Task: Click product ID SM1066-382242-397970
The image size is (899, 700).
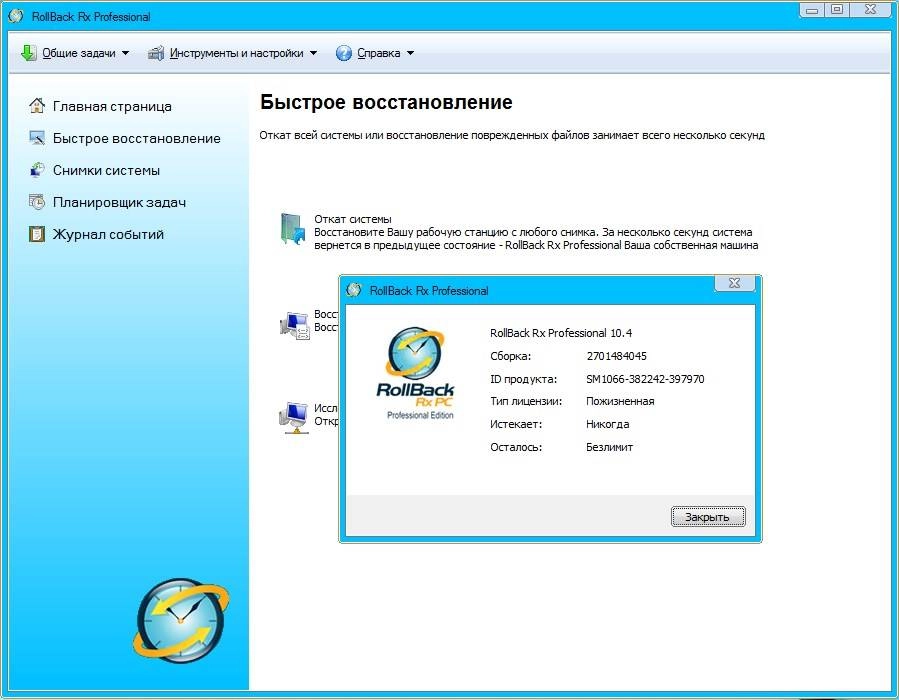Action: click(x=645, y=379)
